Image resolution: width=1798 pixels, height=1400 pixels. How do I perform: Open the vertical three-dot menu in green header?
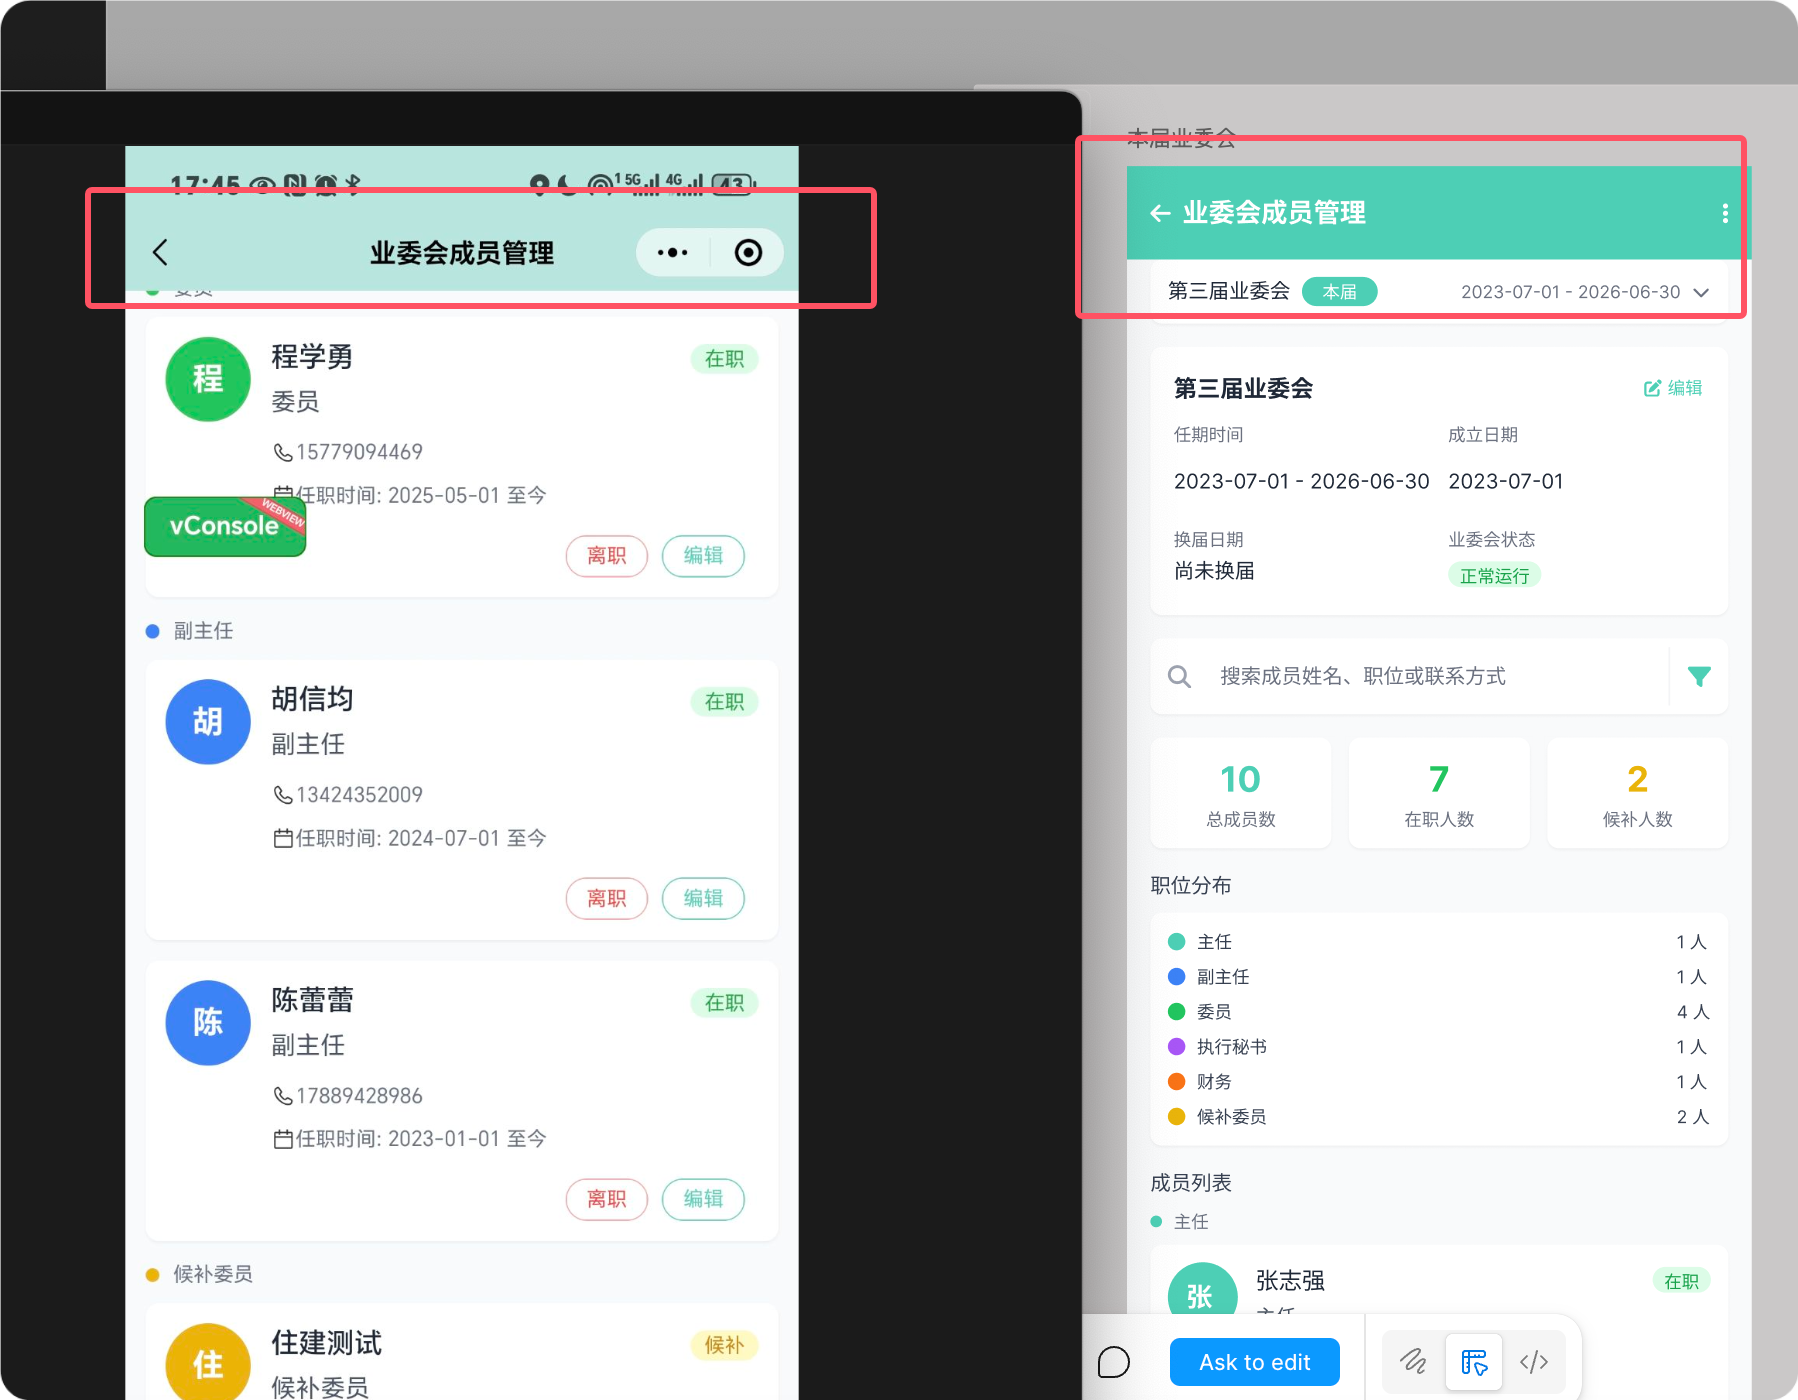coord(1724,213)
